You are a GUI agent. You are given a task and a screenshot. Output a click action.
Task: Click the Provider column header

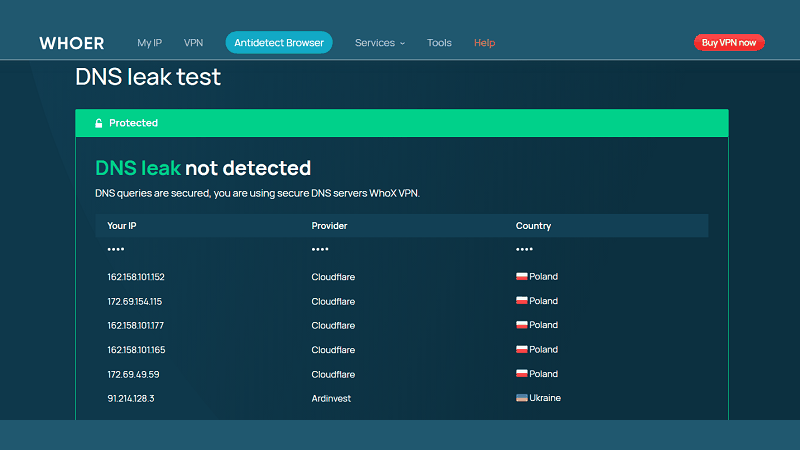[329, 226]
